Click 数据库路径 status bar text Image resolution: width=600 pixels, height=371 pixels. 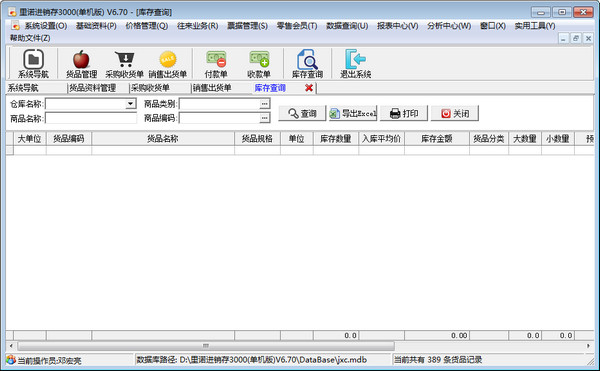[x=251, y=360]
